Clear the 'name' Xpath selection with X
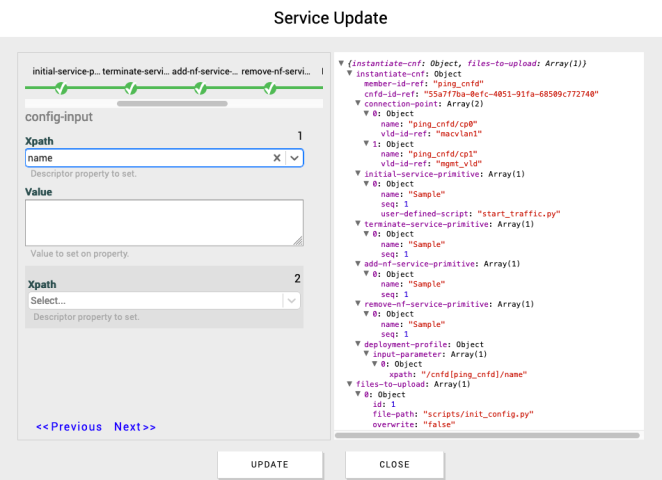 pyautogui.click(x=277, y=158)
